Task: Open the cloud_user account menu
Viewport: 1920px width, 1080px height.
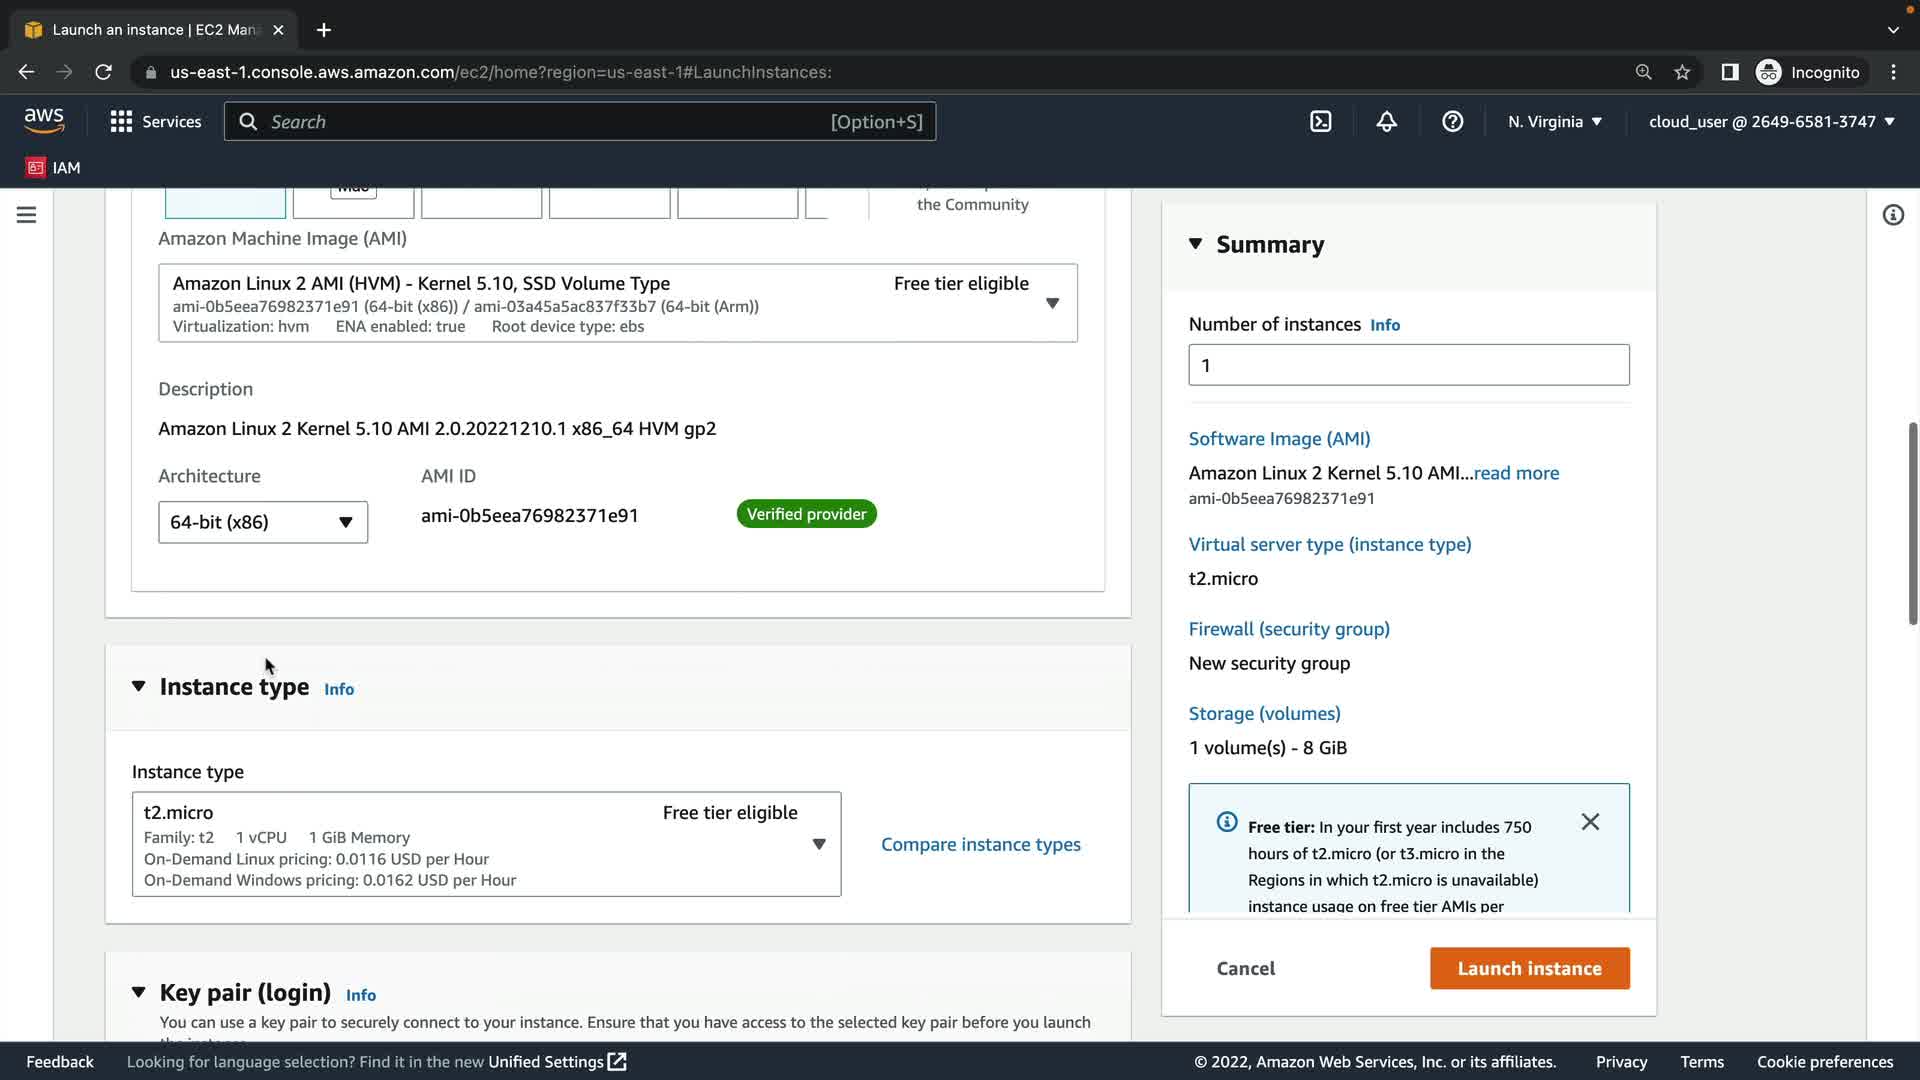Action: point(1771,122)
